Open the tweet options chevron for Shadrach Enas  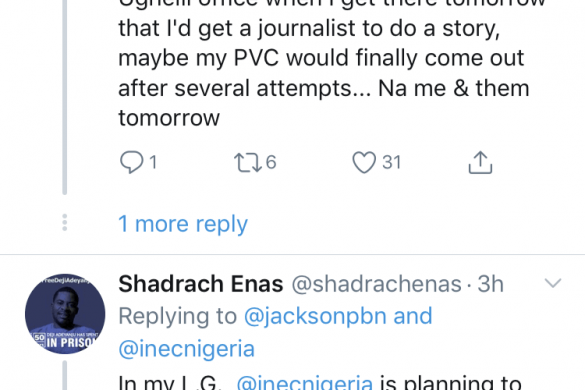[x=553, y=283]
